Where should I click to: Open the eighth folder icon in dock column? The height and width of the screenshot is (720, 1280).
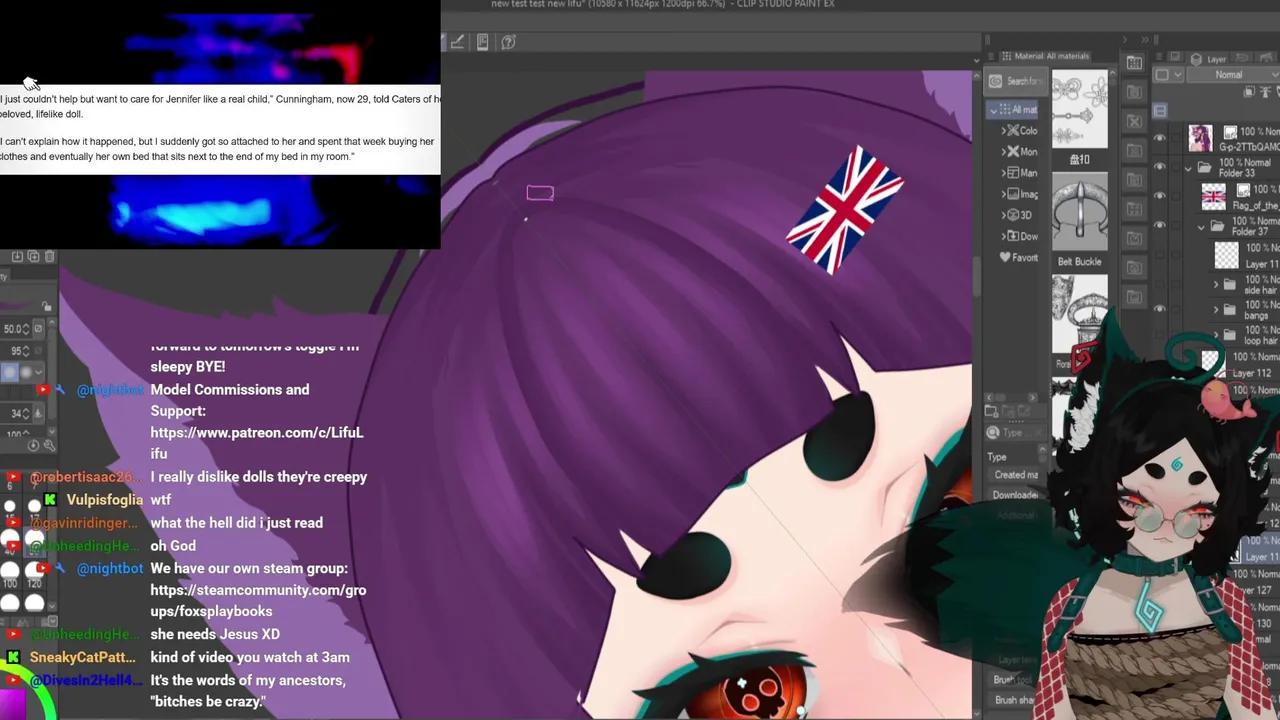click(x=1134, y=268)
